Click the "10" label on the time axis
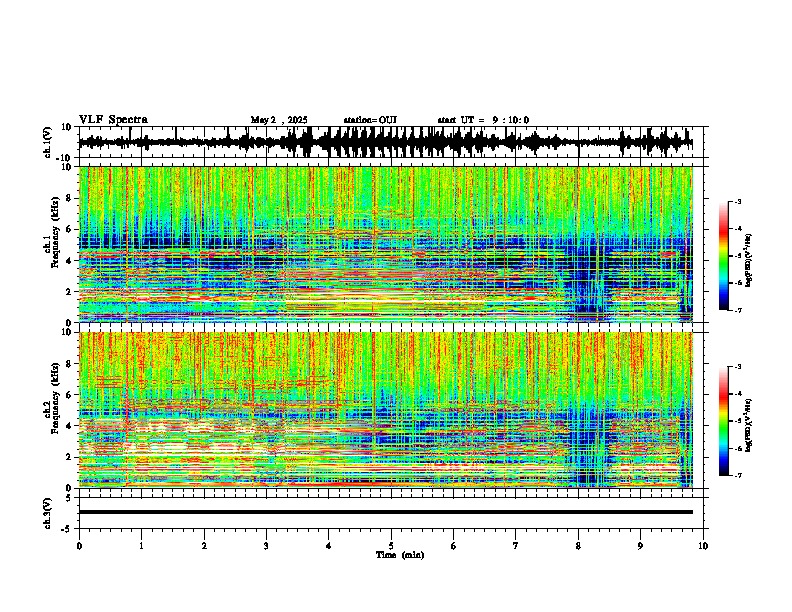 click(703, 546)
